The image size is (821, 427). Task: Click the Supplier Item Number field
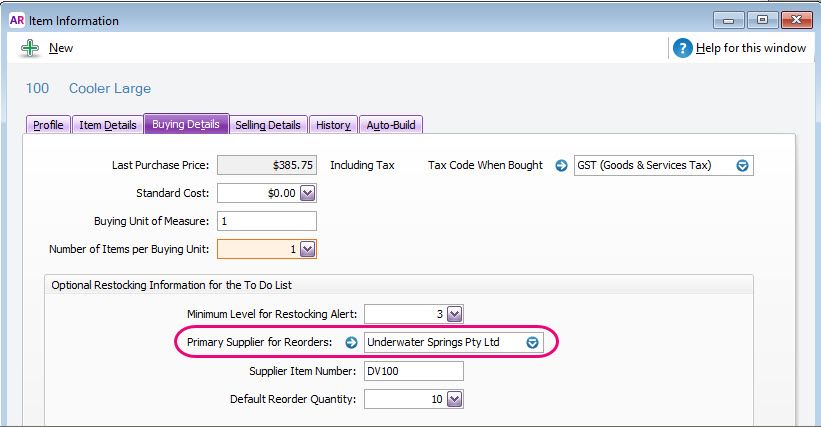pyautogui.click(x=413, y=372)
